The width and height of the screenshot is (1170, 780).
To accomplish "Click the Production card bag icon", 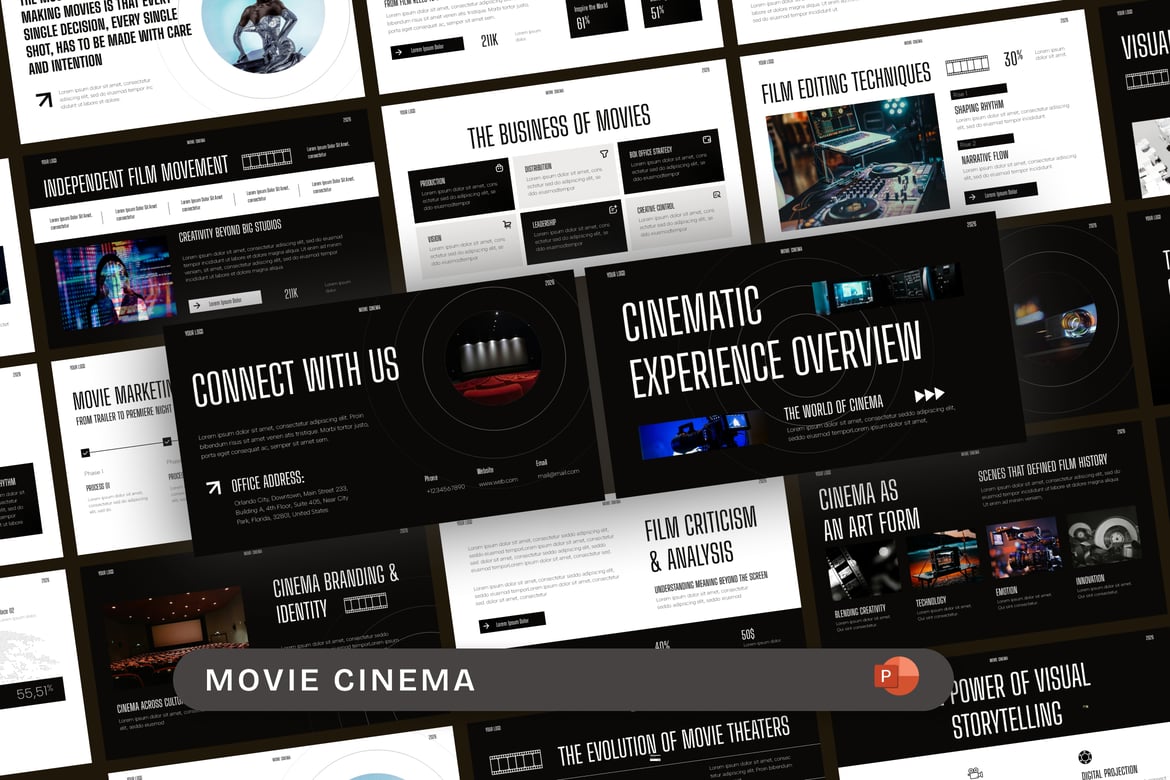I will tap(499, 168).
